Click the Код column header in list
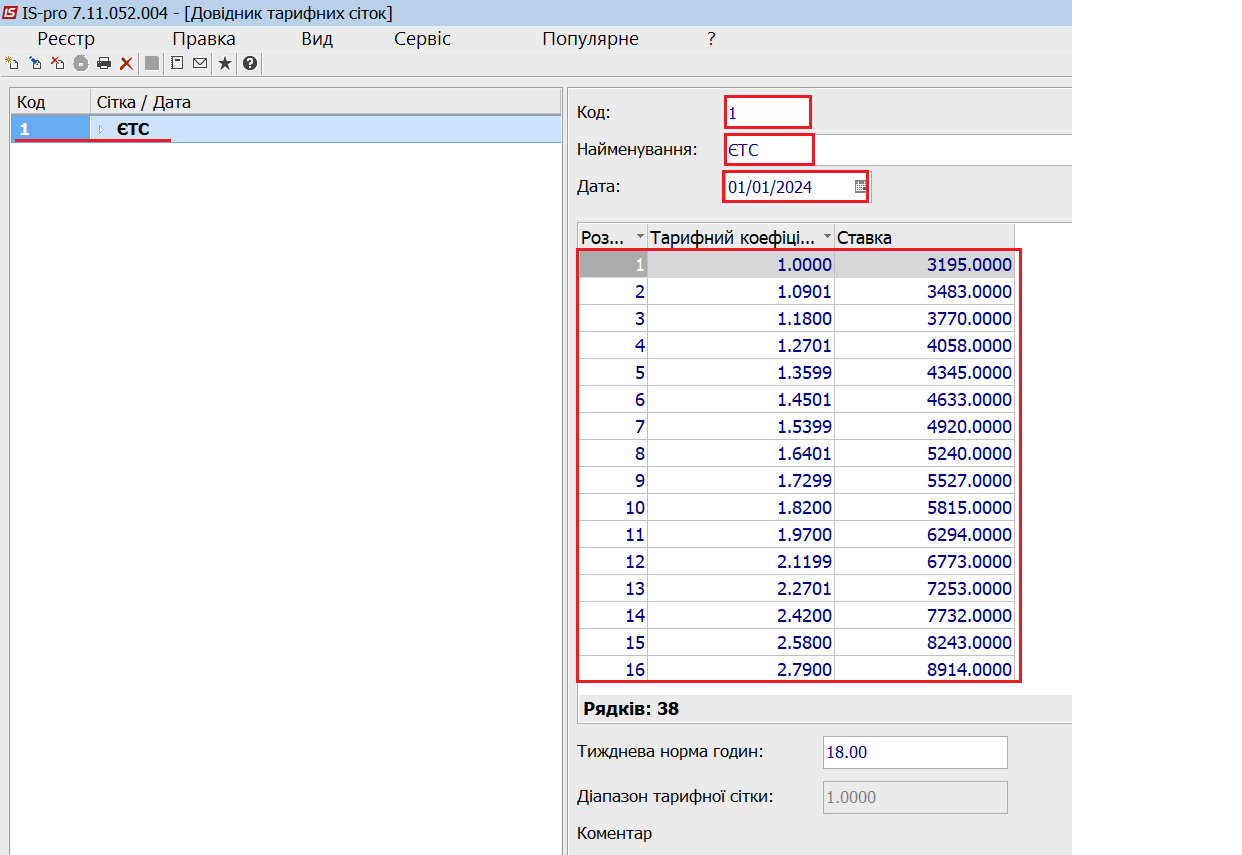 [x=51, y=102]
